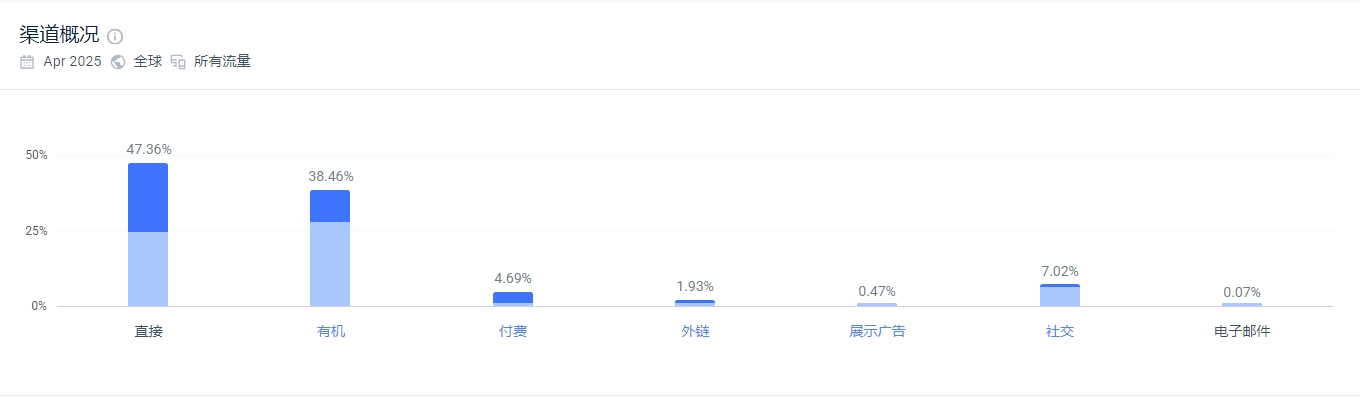Click the 社交 bar at 7.02%
The image size is (1360, 397).
point(1060,295)
